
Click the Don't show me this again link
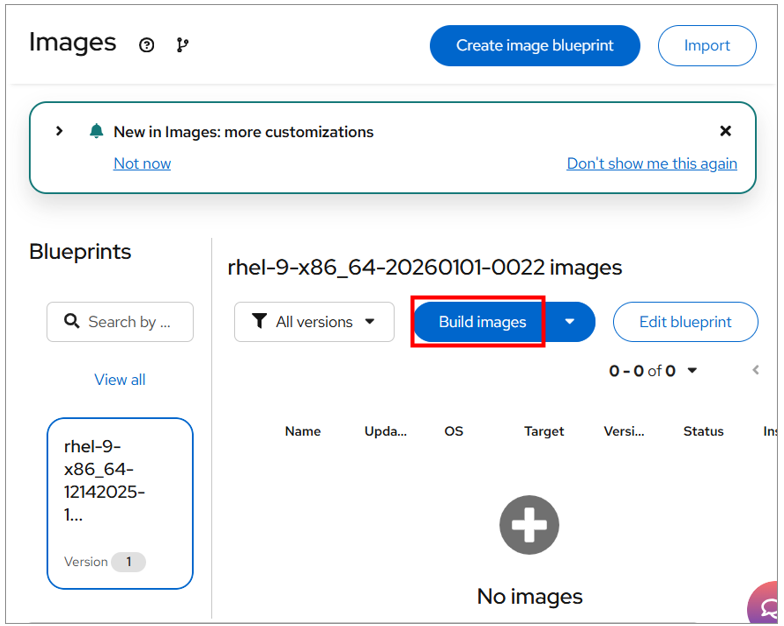click(x=652, y=164)
